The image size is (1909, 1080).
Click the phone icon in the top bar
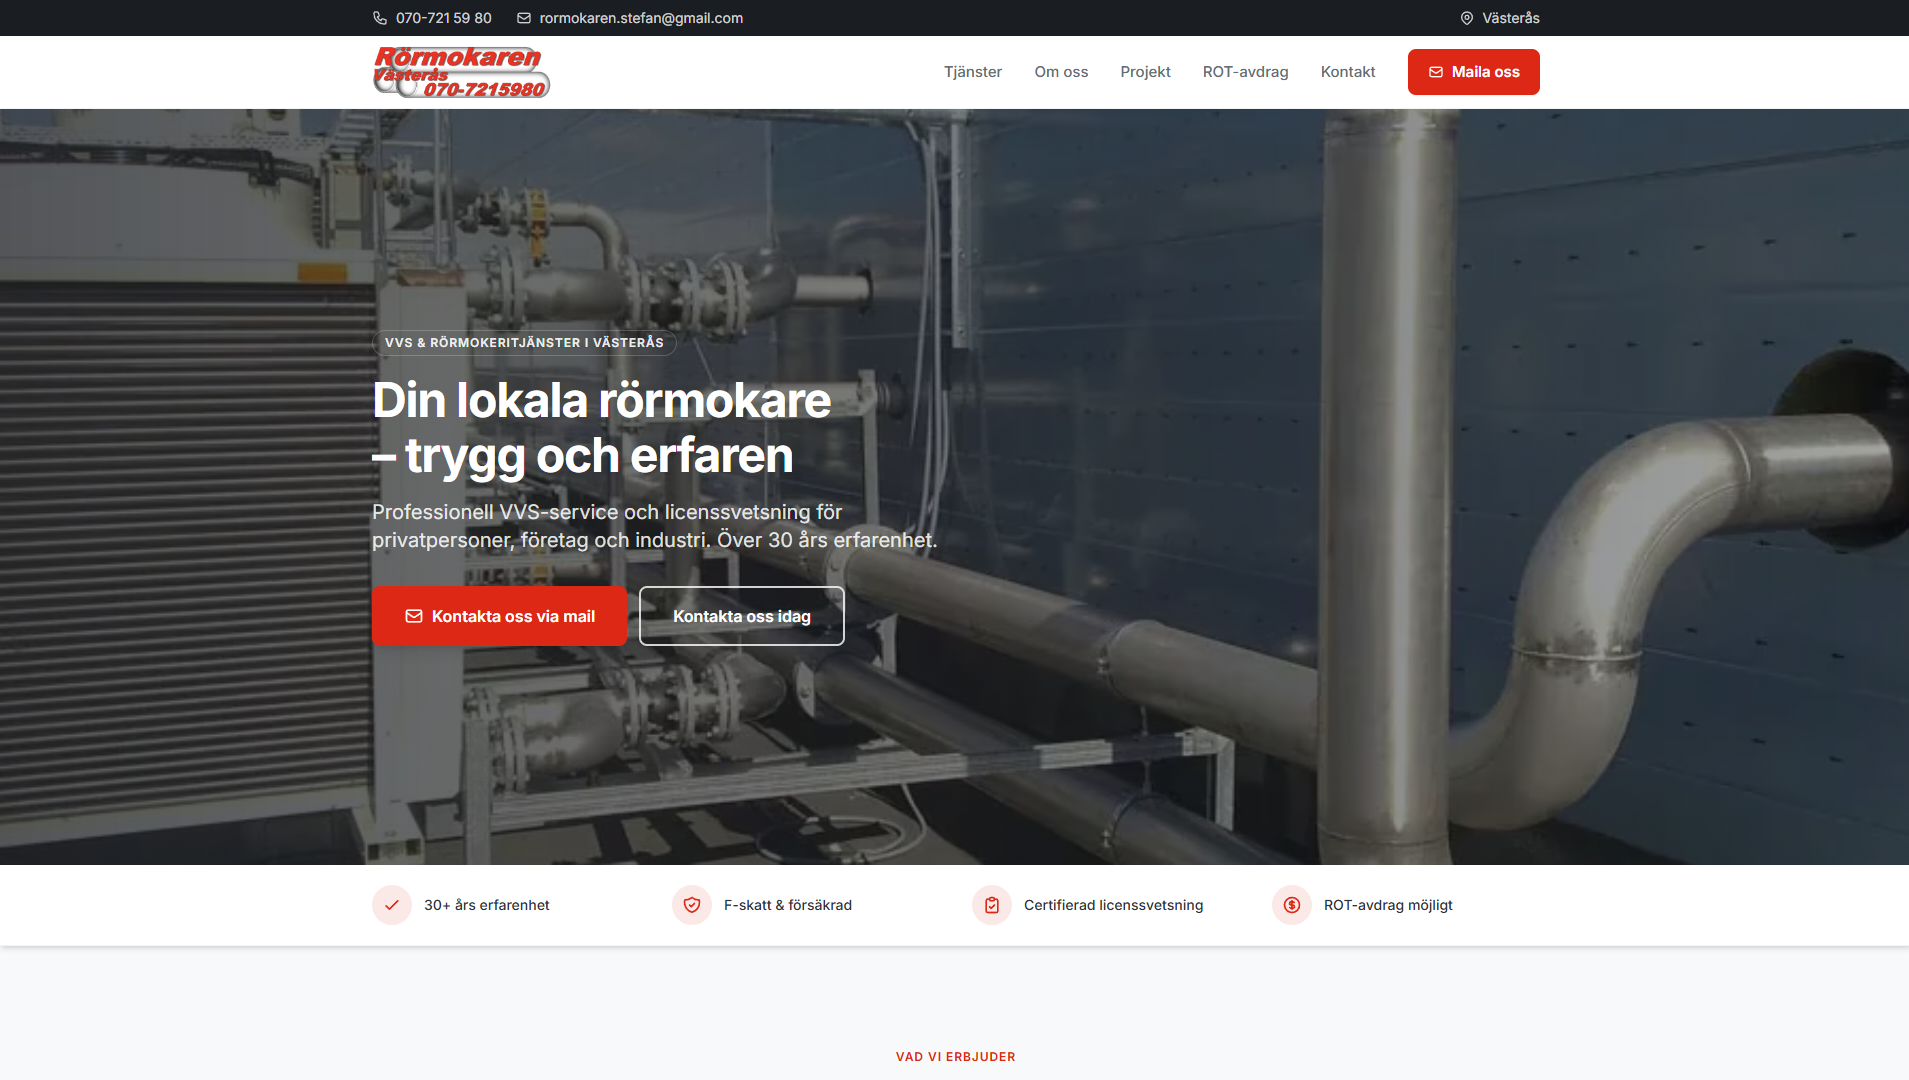(x=380, y=17)
